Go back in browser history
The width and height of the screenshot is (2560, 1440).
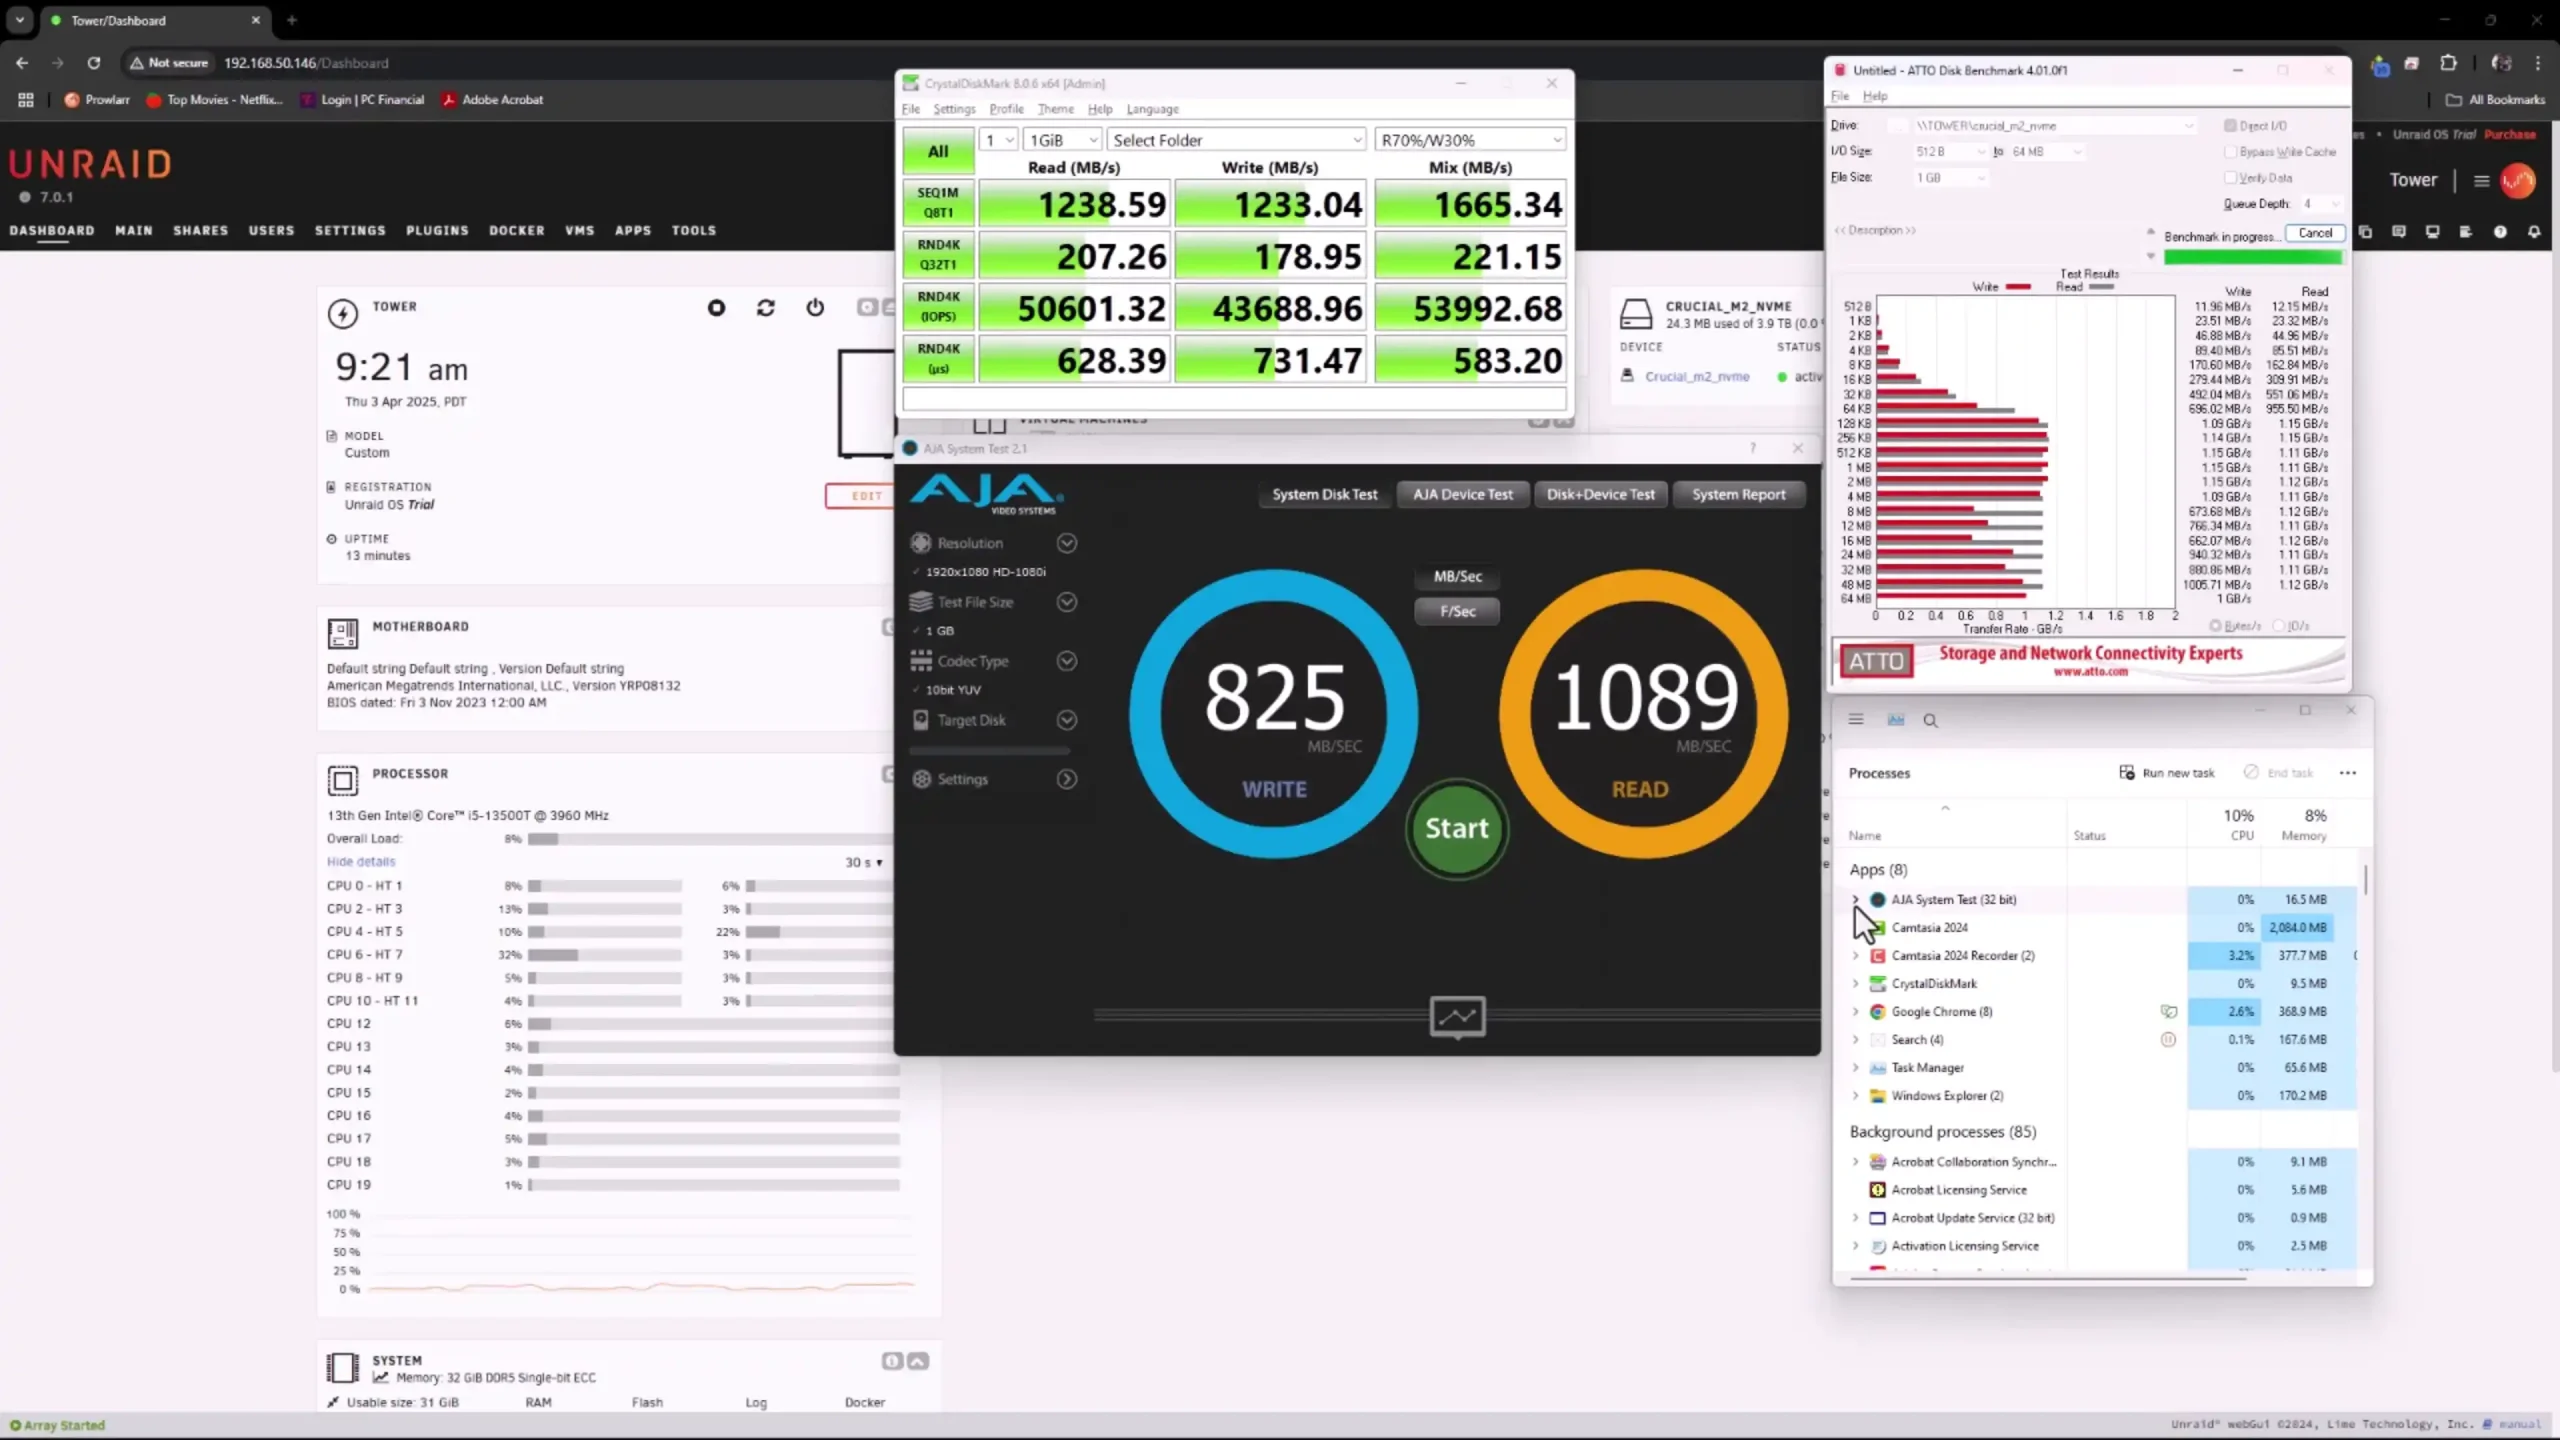tap(22, 63)
